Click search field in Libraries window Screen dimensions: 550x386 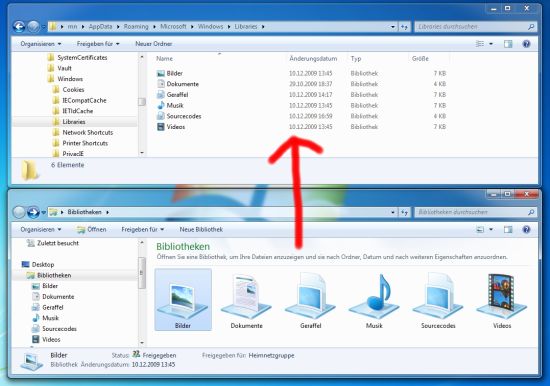click(475, 27)
